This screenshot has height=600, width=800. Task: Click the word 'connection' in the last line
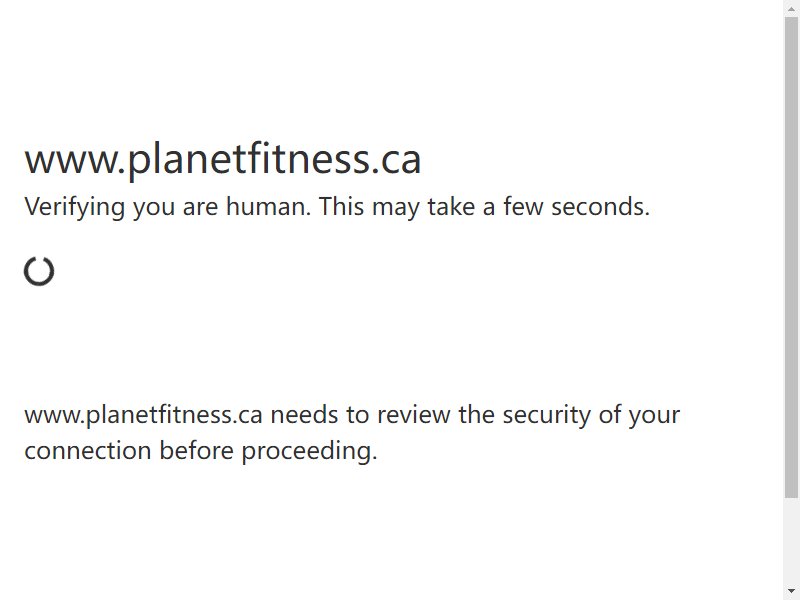point(88,451)
